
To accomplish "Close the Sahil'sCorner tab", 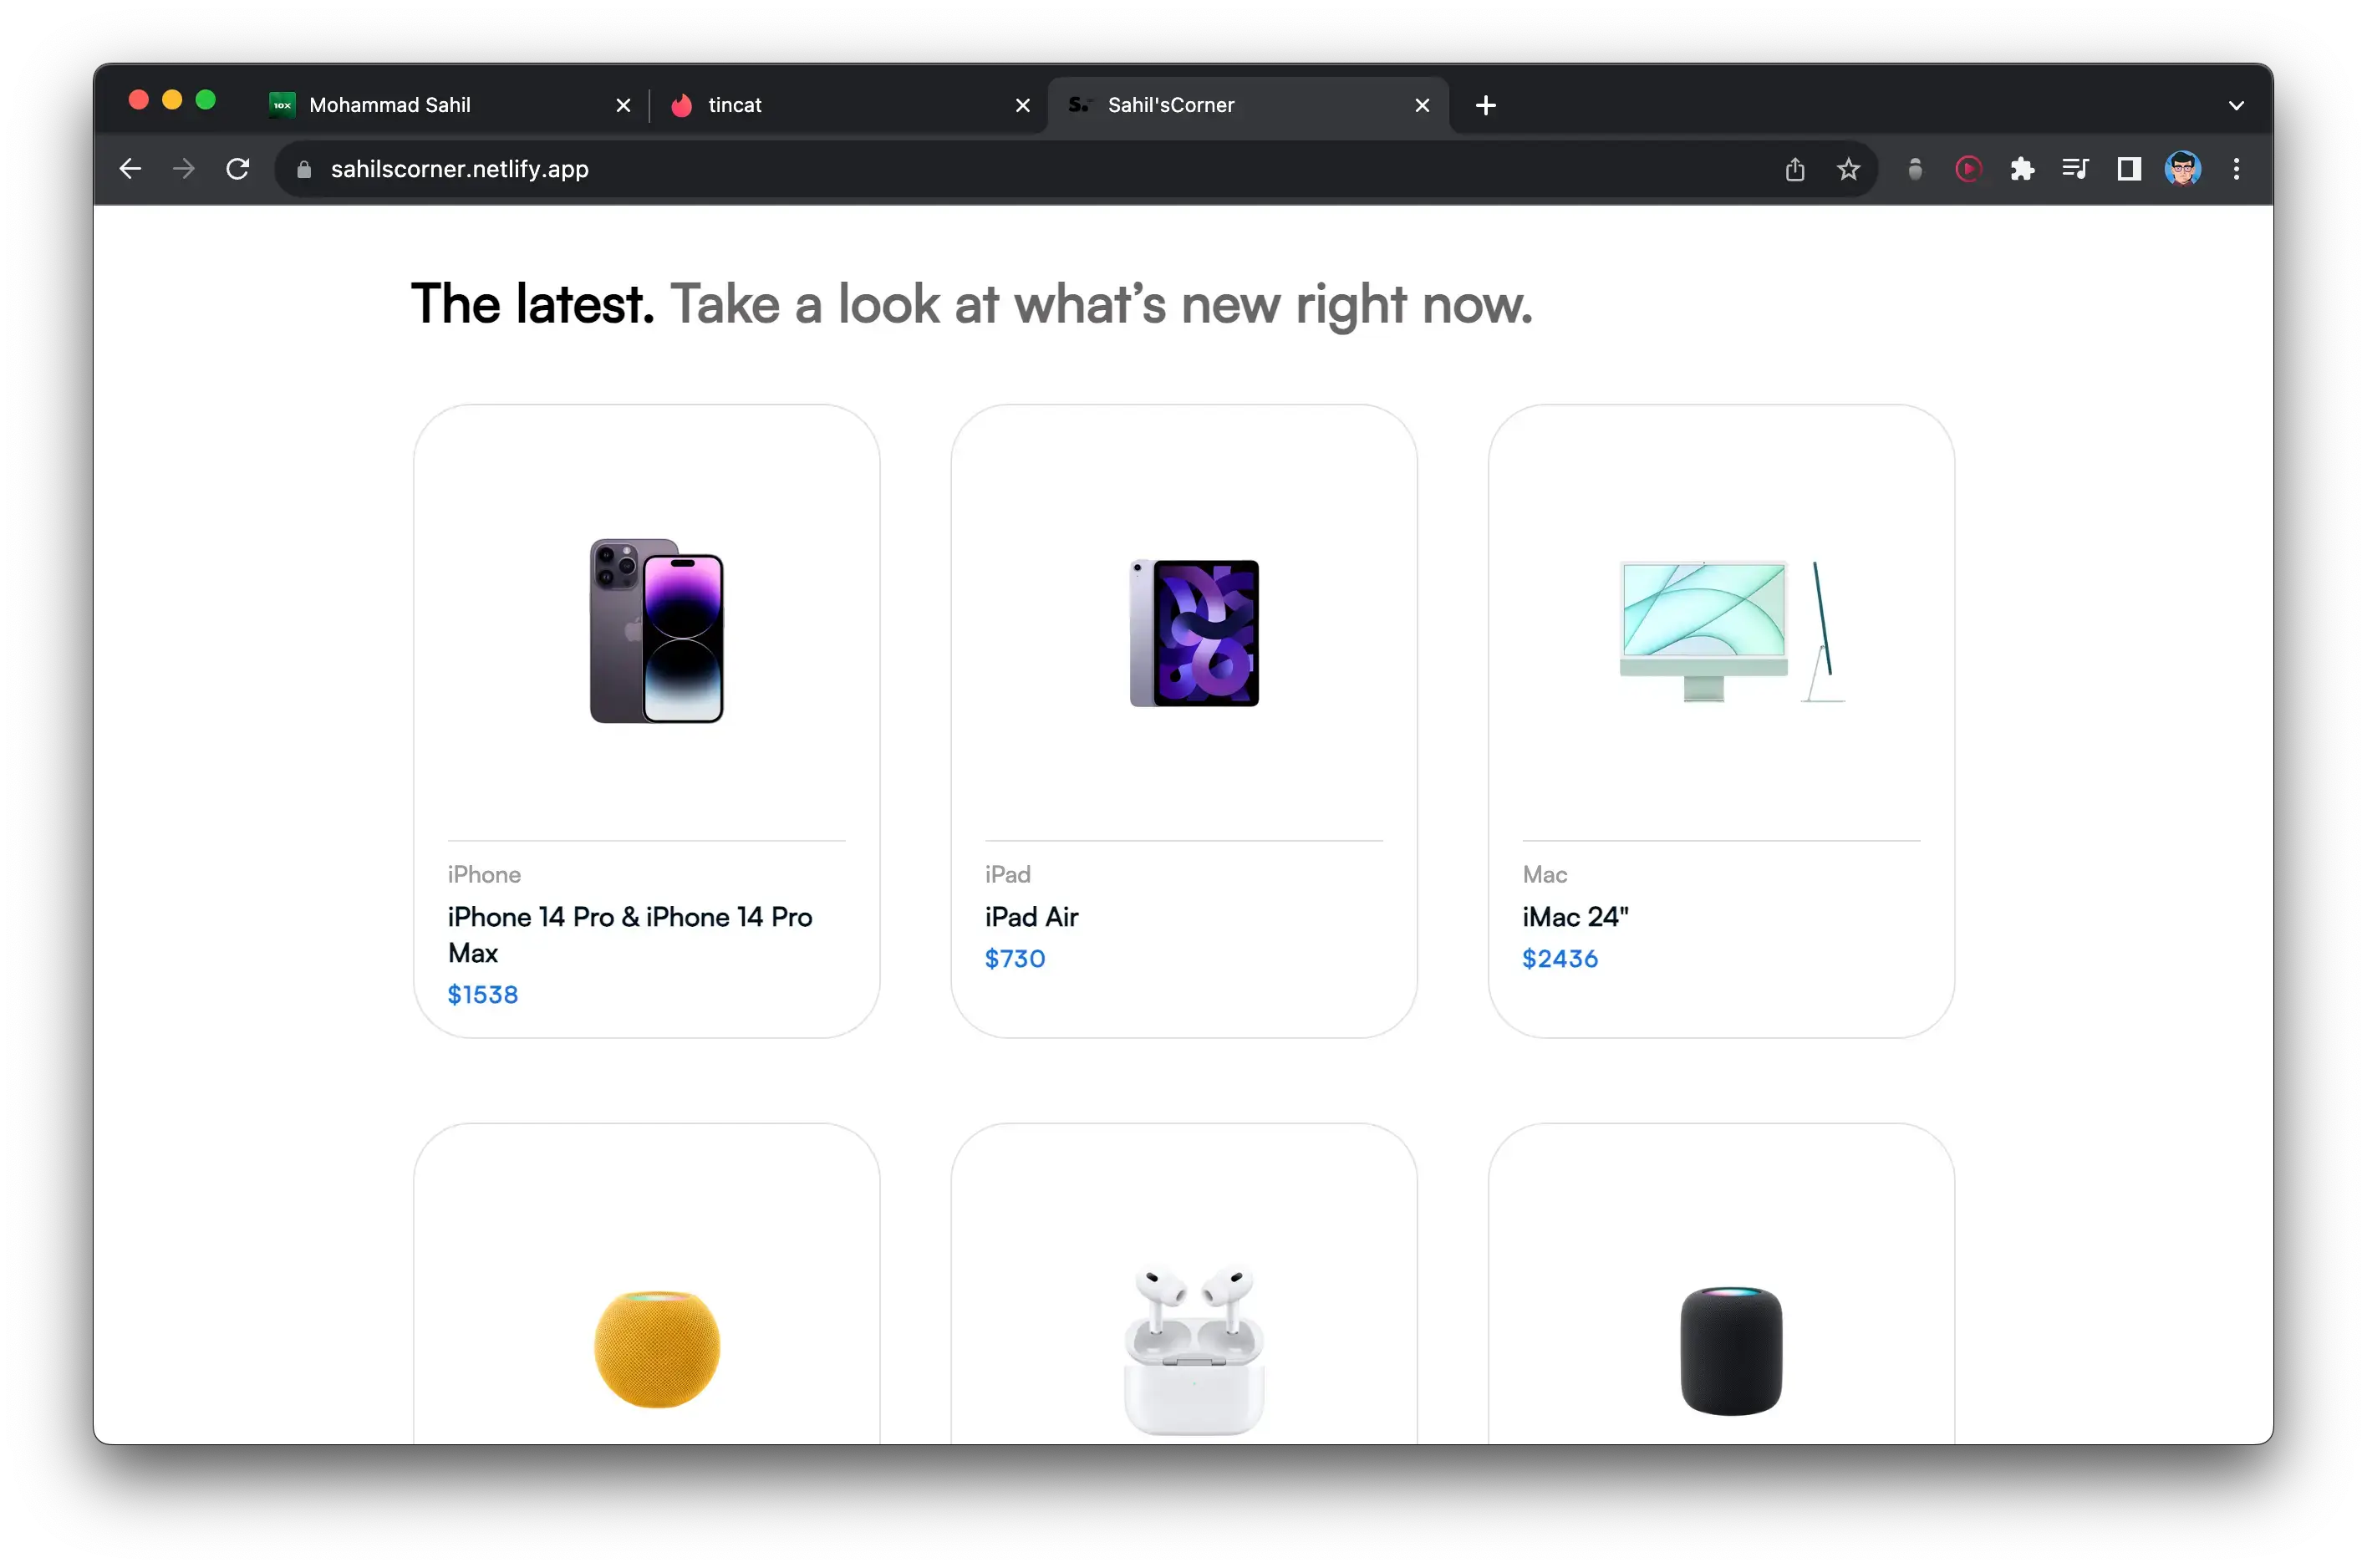I will tap(1422, 105).
